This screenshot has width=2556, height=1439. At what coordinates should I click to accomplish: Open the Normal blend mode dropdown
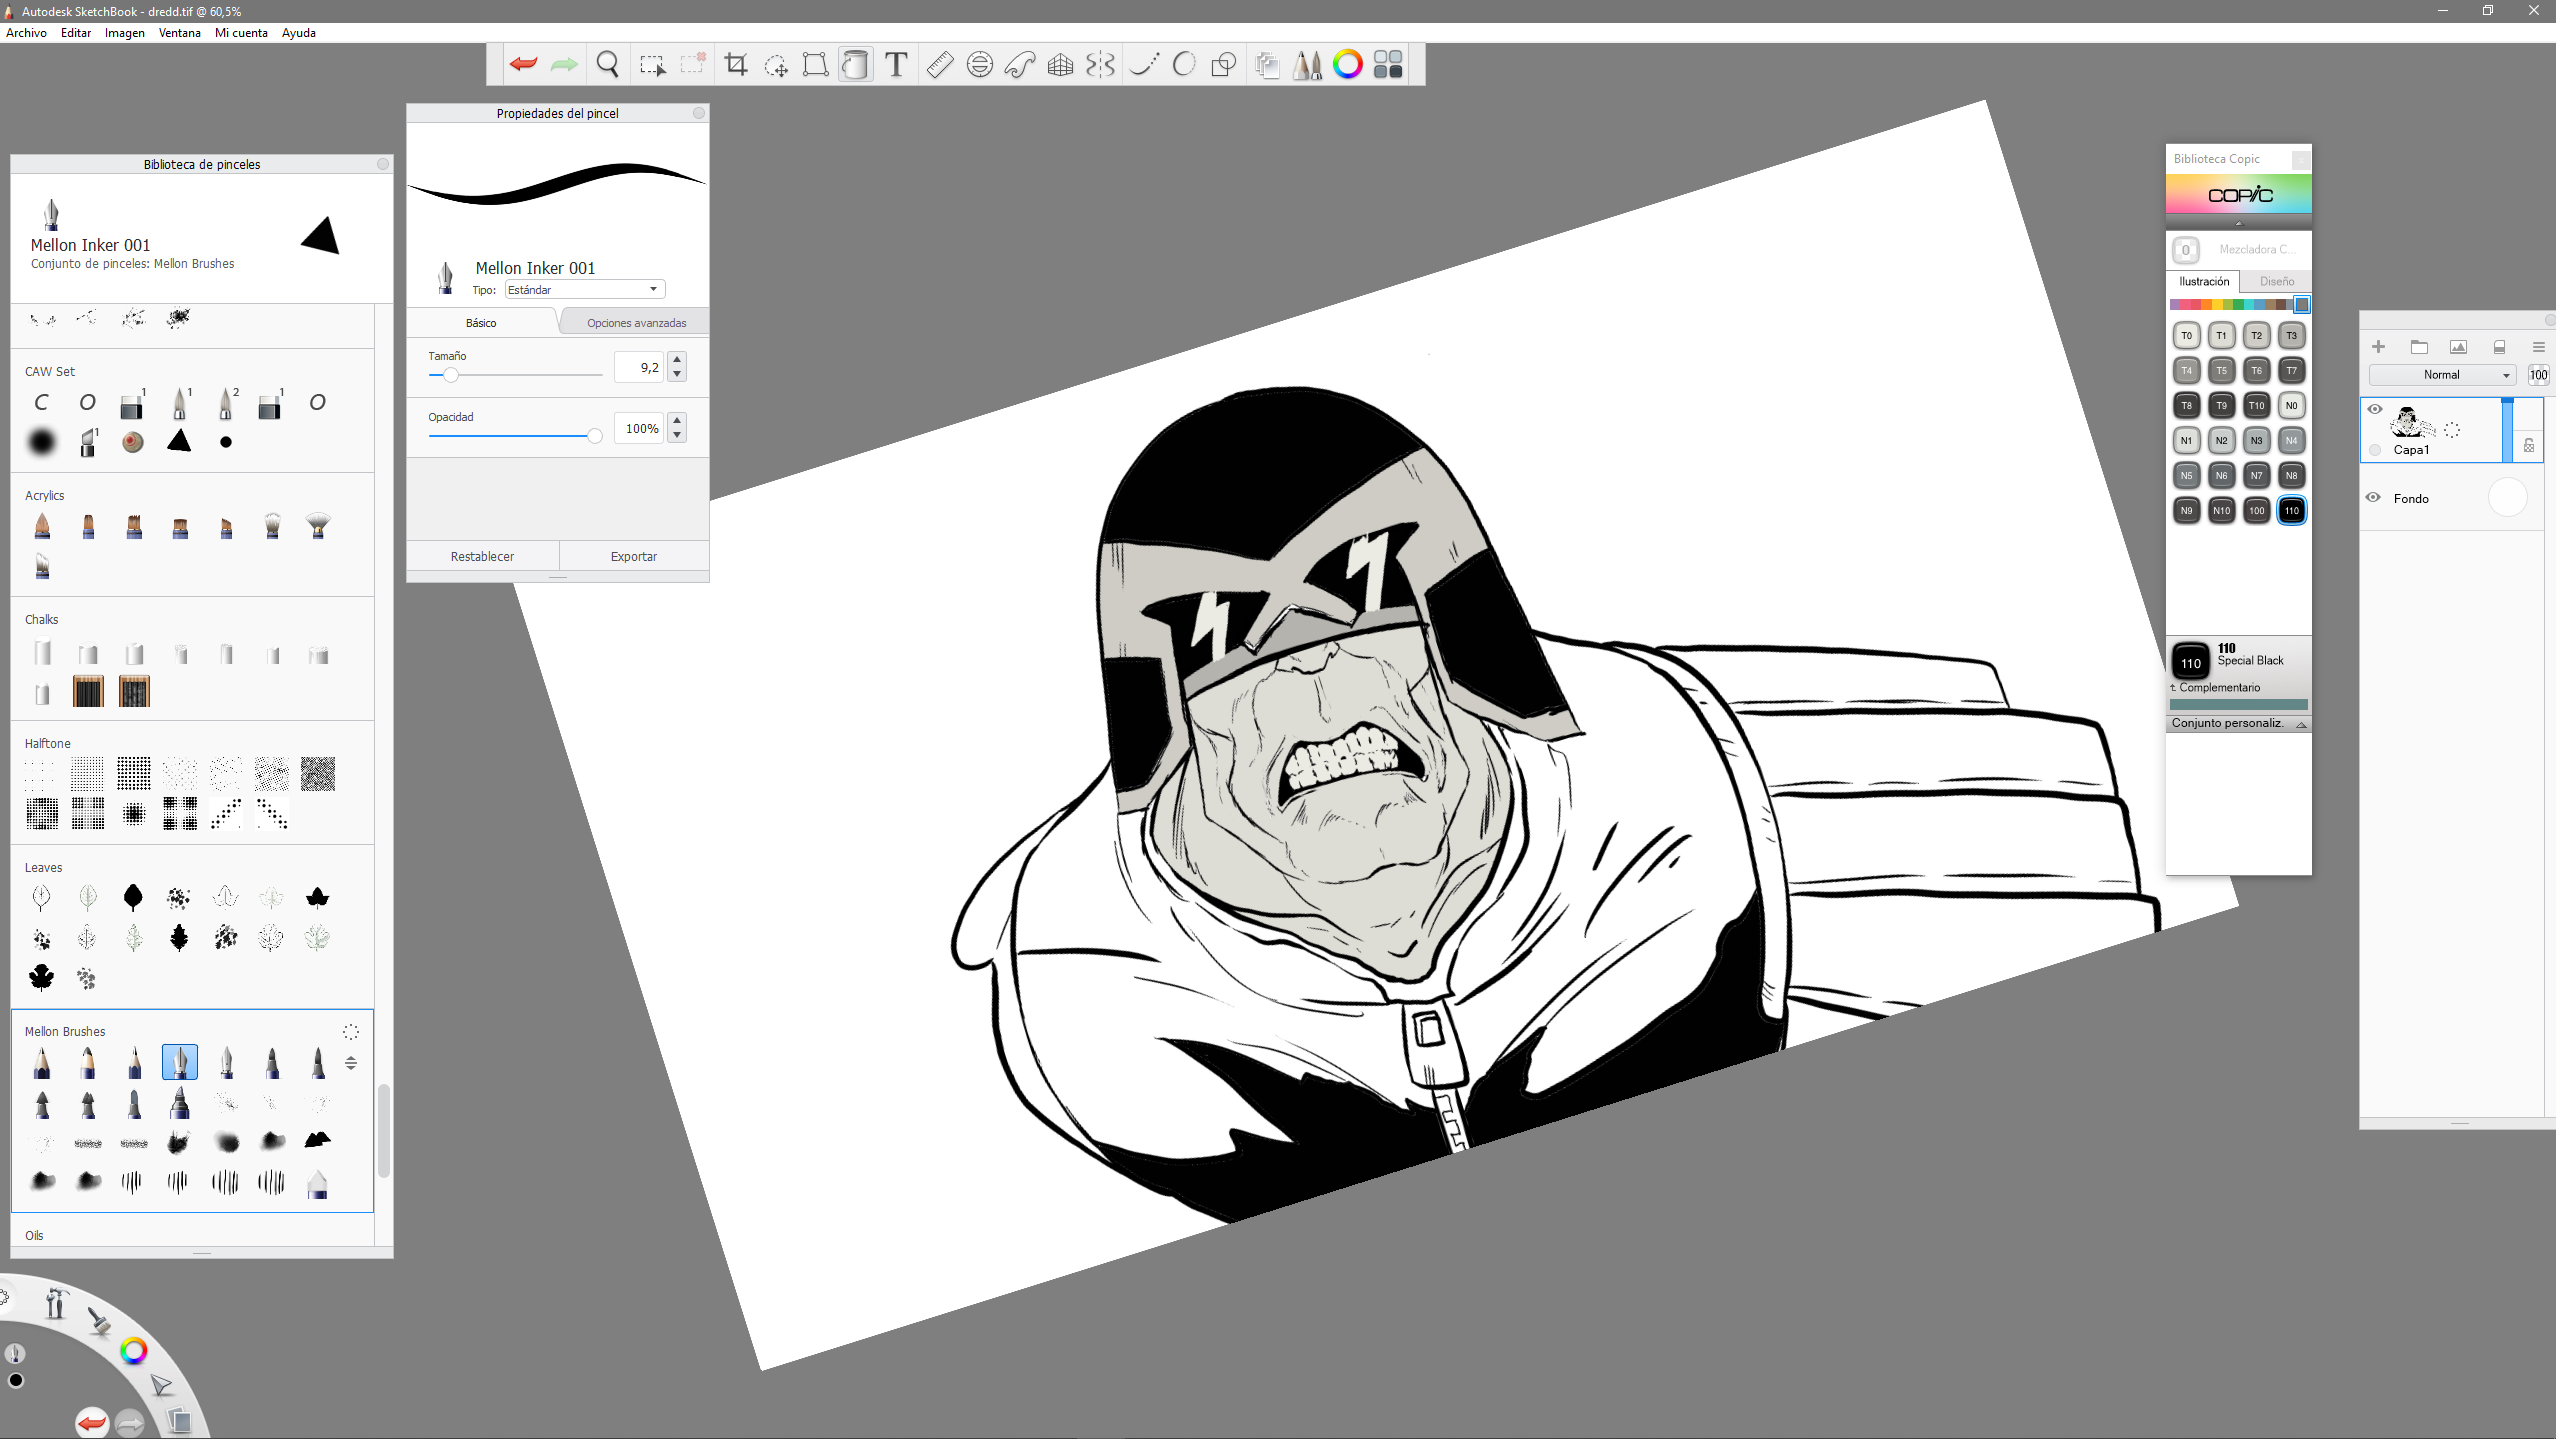point(2441,375)
